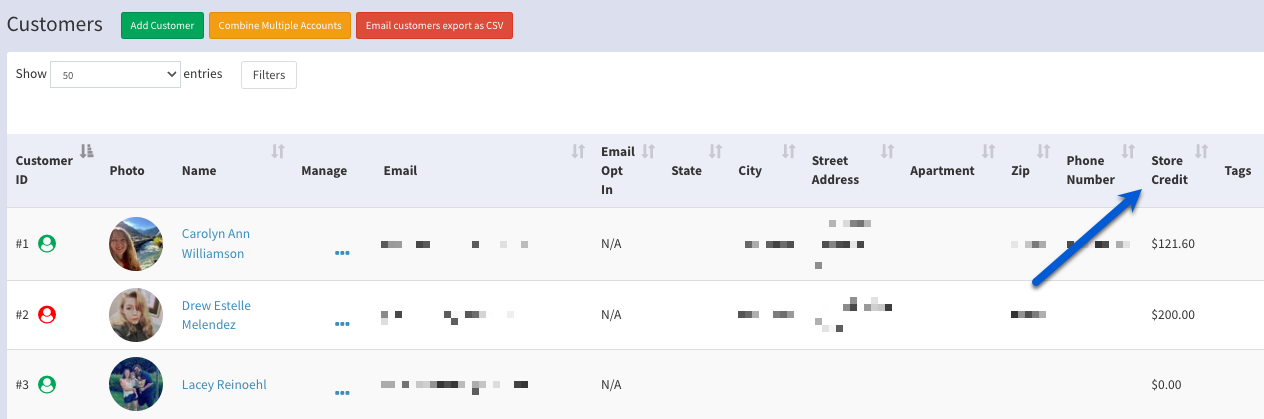Sort by City column icon

click(x=788, y=151)
